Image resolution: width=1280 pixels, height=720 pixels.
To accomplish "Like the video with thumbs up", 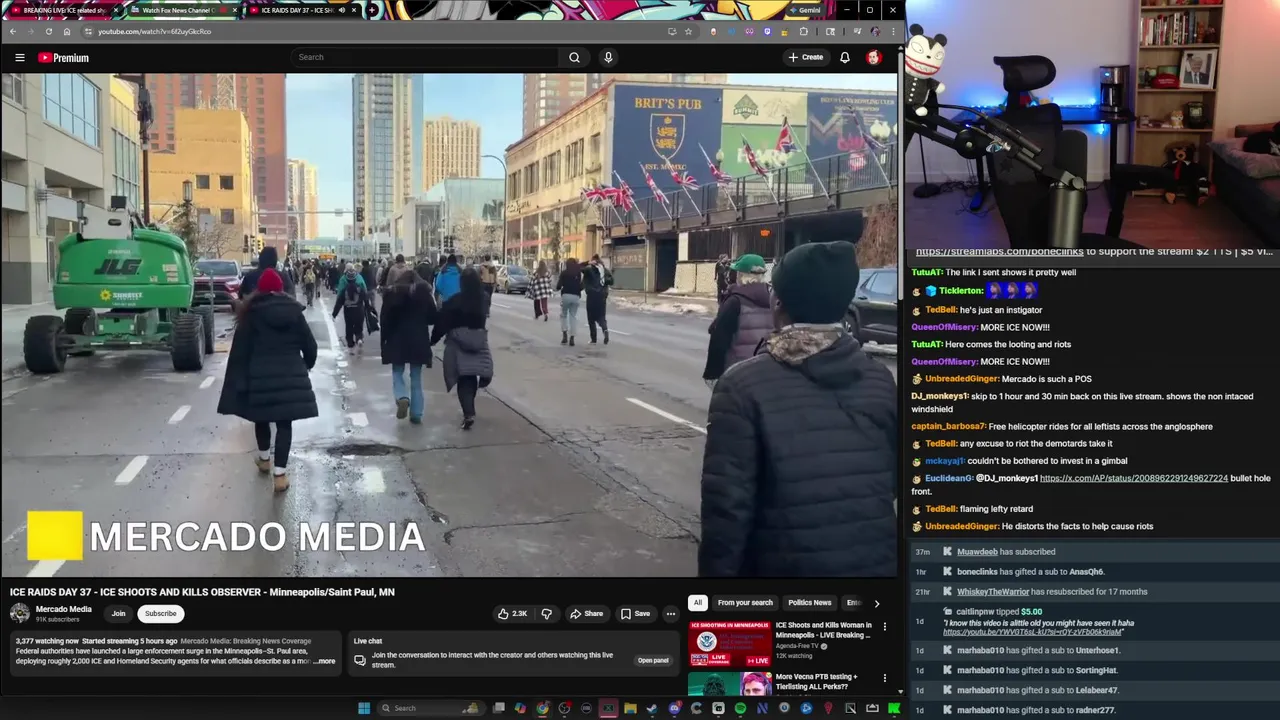I will 512,613.
